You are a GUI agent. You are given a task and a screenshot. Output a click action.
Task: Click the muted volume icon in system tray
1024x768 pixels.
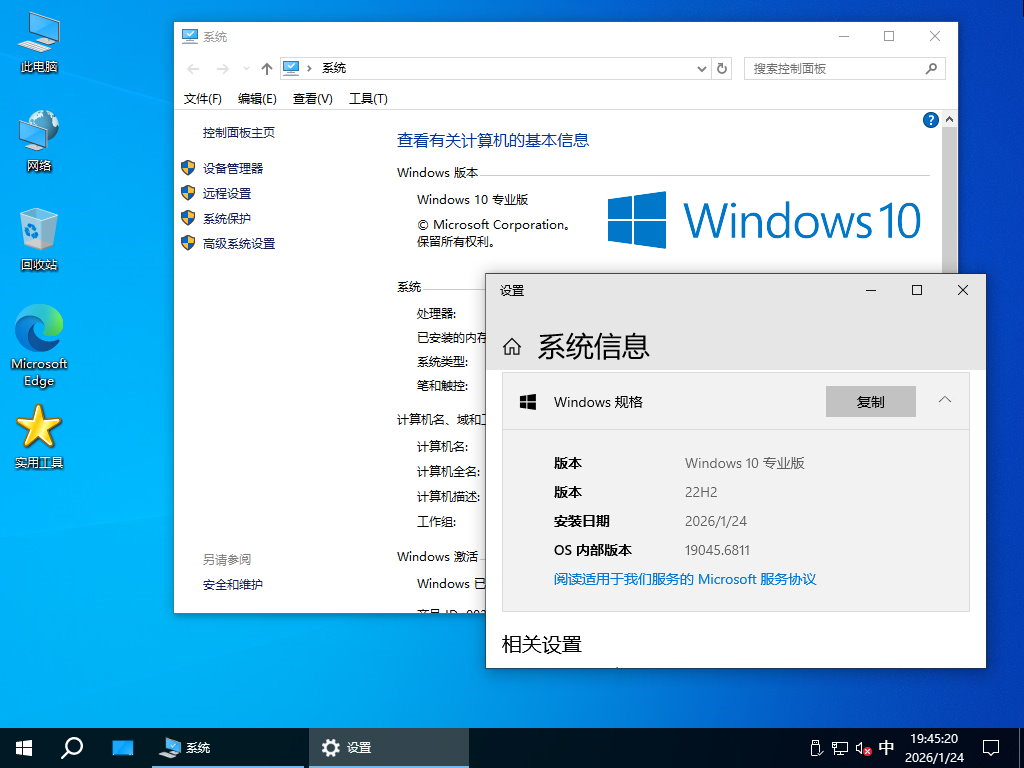[862, 747]
